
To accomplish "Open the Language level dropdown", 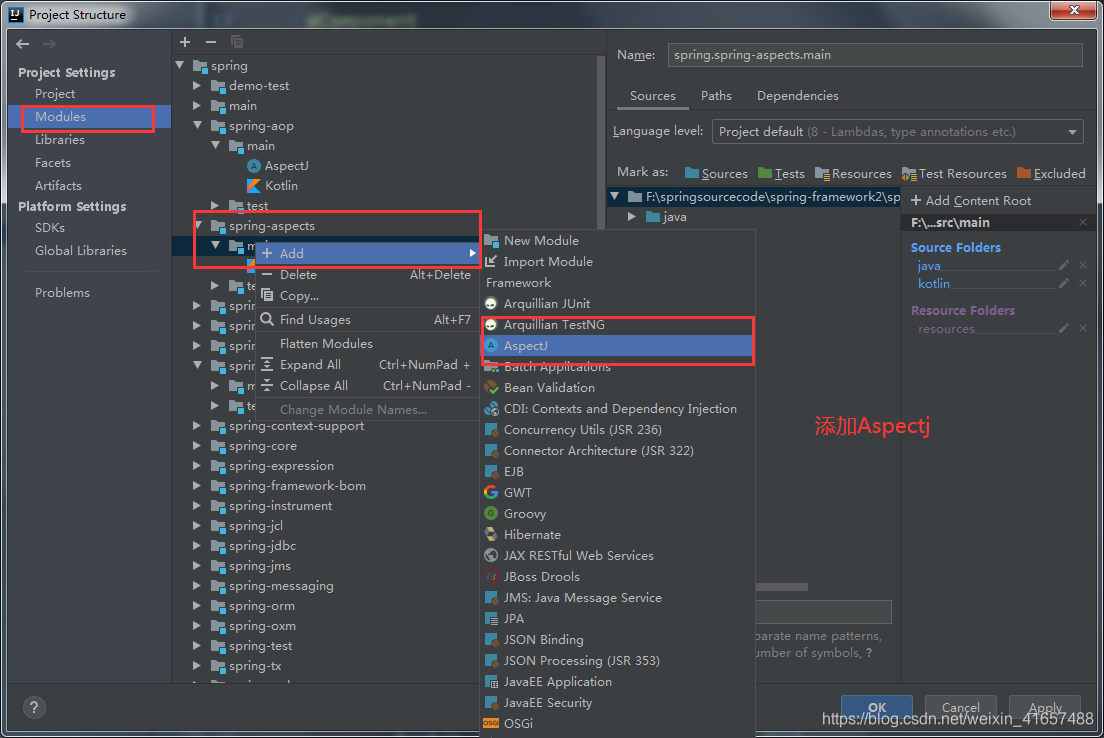I will click(897, 132).
